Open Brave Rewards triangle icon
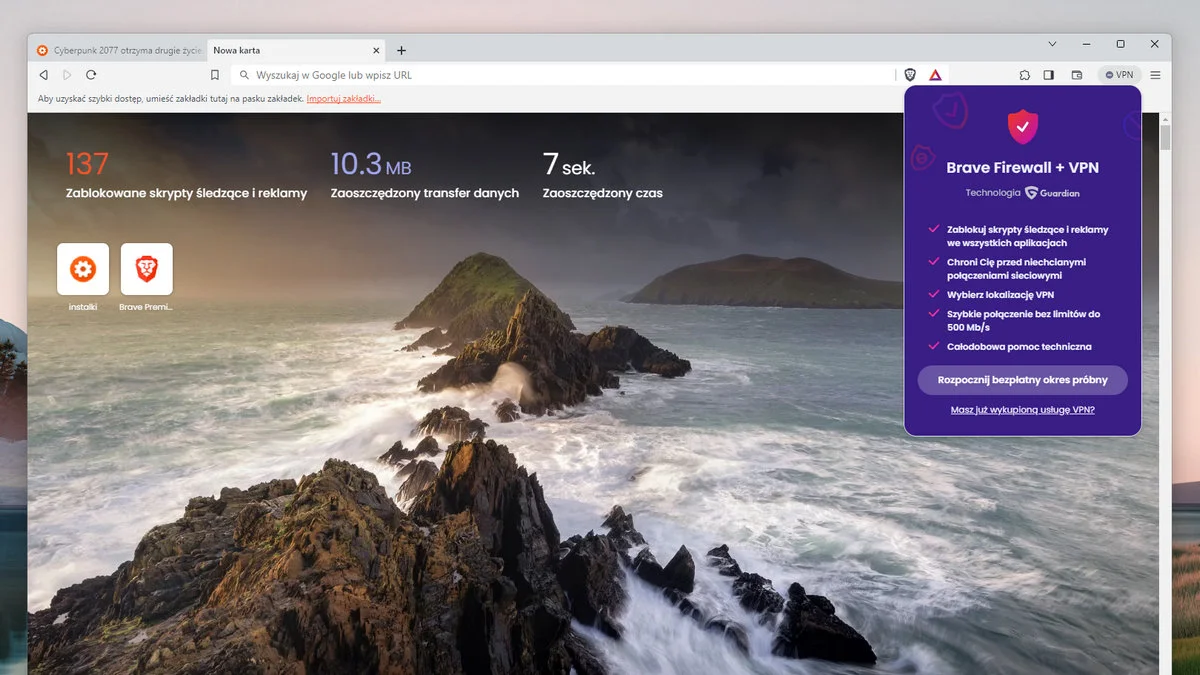The image size is (1200, 675). tap(934, 75)
